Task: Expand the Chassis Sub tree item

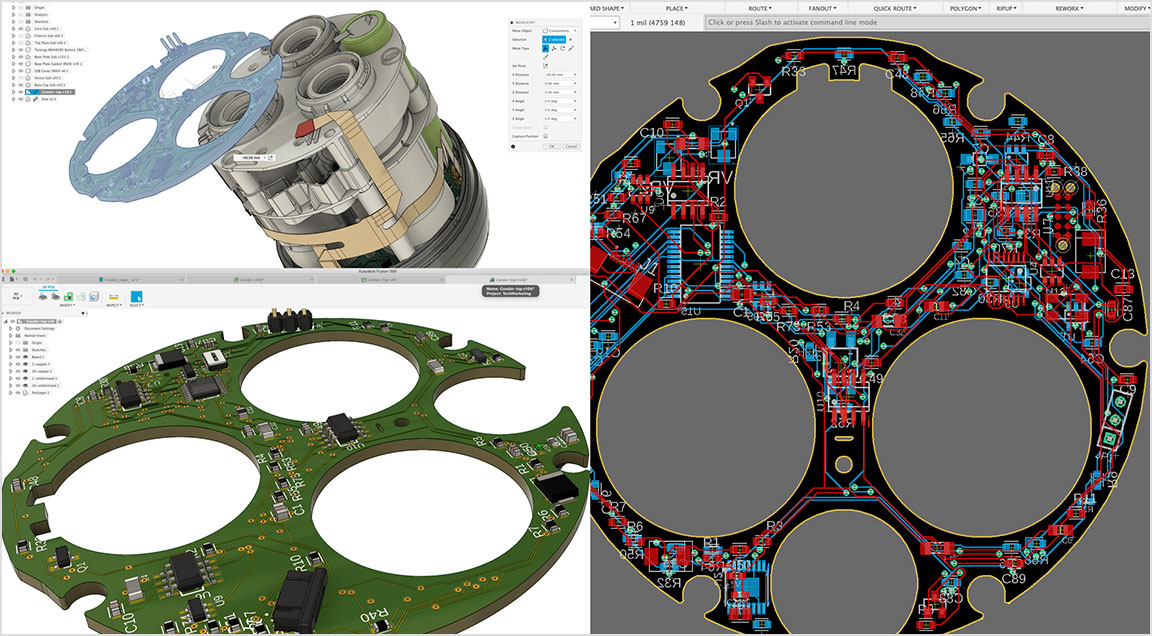Action: coord(13,36)
